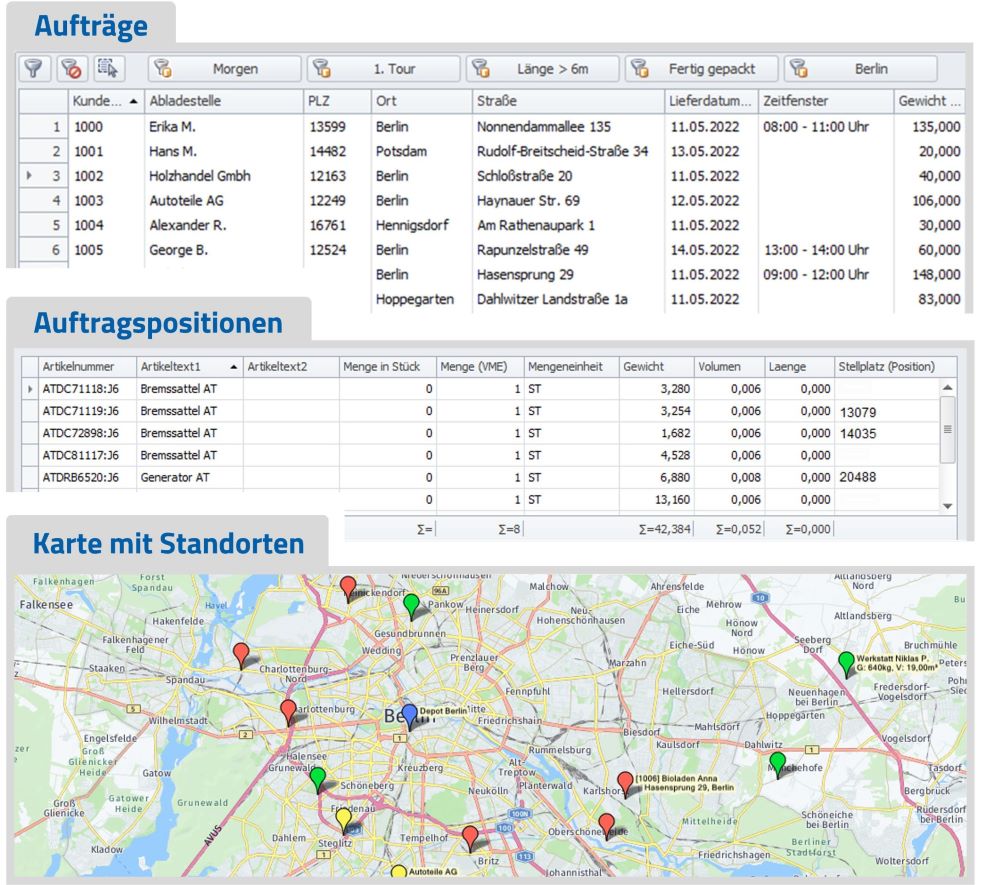
Task: Click the yellow Autoteile AG map pin
Action: (x=399, y=871)
